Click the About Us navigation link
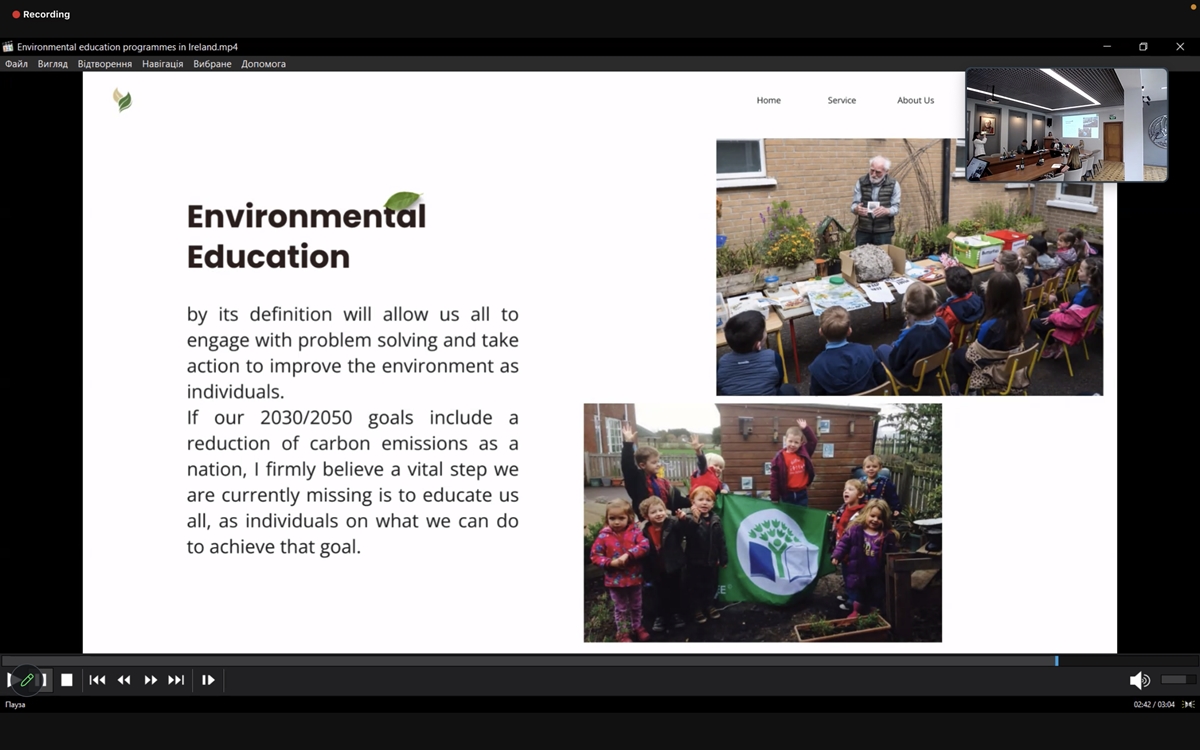Image resolution: width=1200 pixels, height=750 pixels. coord(915,100)
